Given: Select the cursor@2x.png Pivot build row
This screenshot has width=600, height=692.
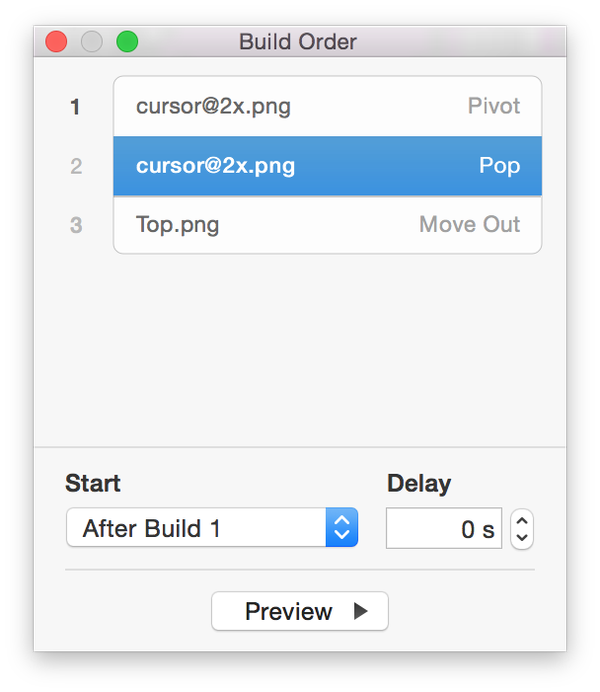Looking at the screenshot, I should pyautogui.click(x=327, y=106).
